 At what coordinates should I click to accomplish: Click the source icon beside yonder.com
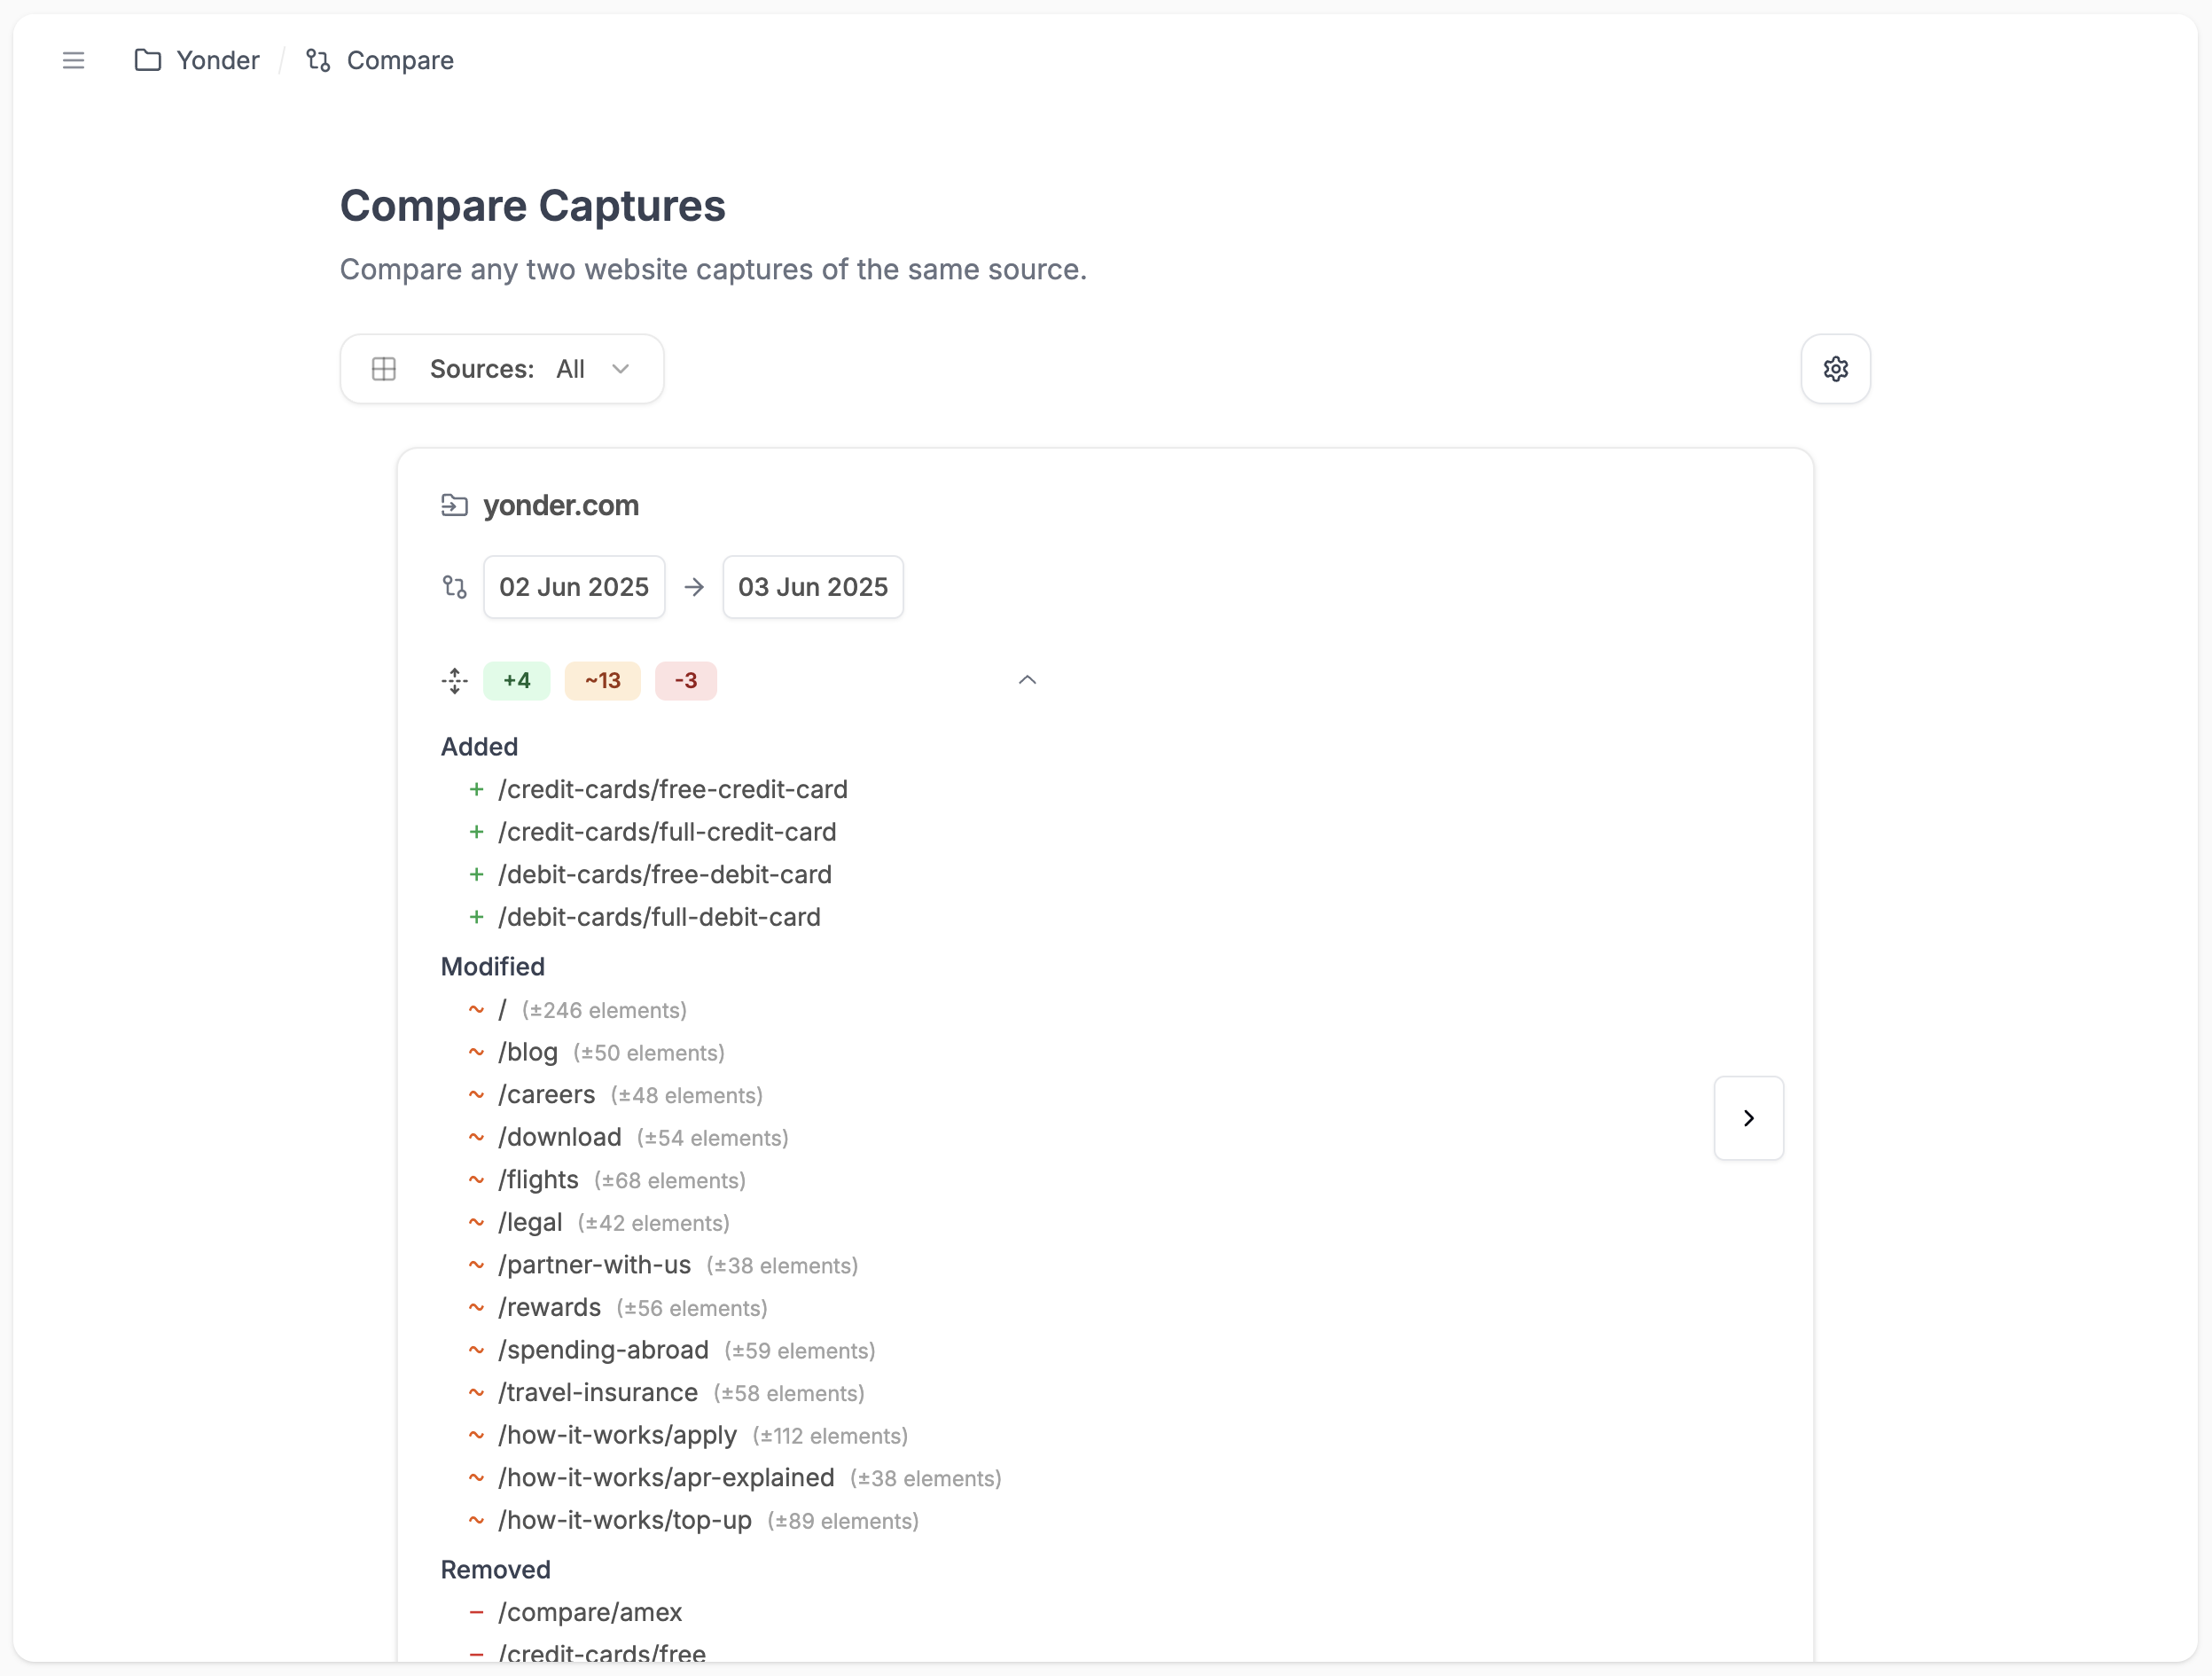click(x=454, y=505)
